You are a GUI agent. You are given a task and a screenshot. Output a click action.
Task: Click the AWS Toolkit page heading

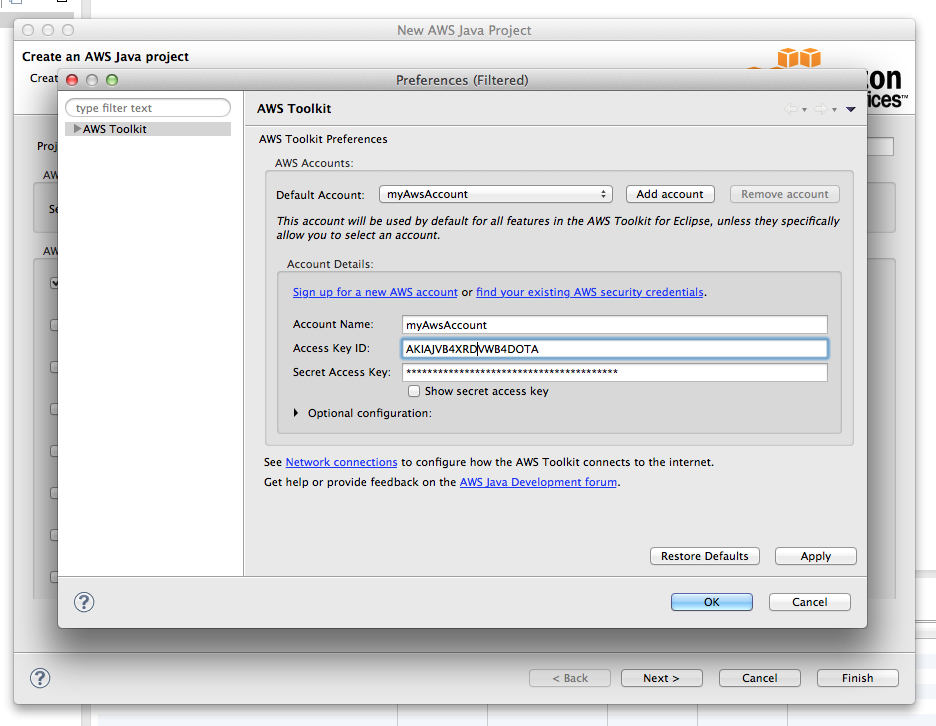tap(294, 109)
